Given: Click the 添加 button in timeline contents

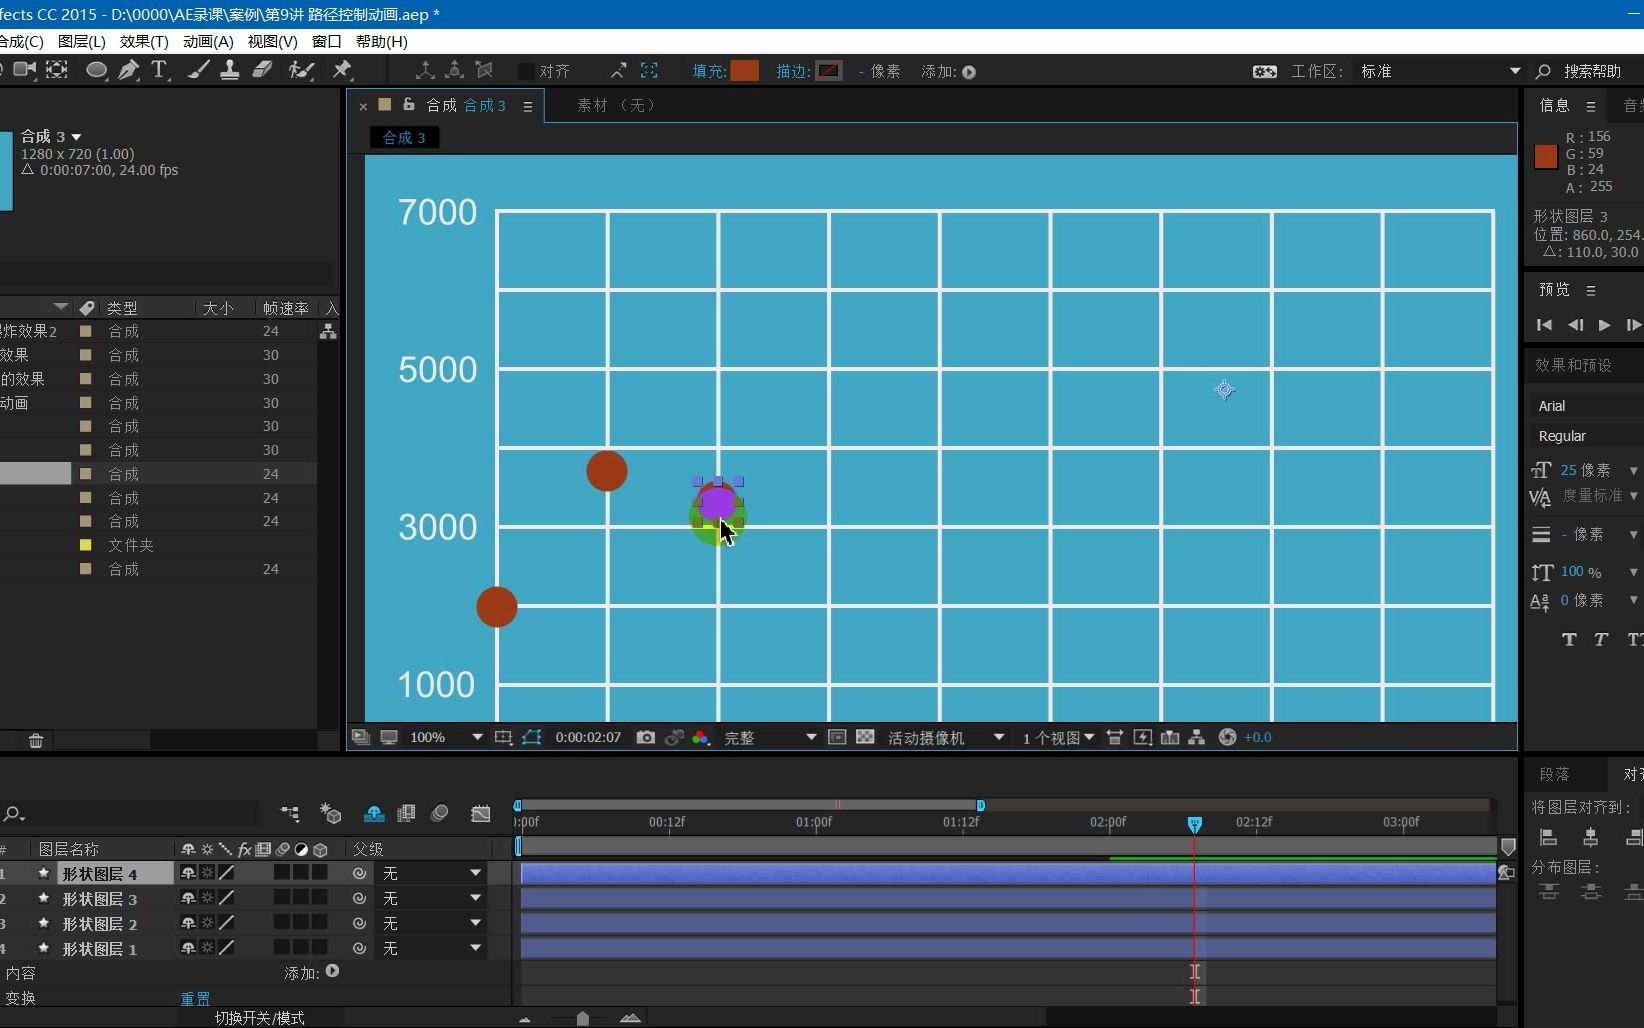Looking at the screenshot, I should click(332, 971).
